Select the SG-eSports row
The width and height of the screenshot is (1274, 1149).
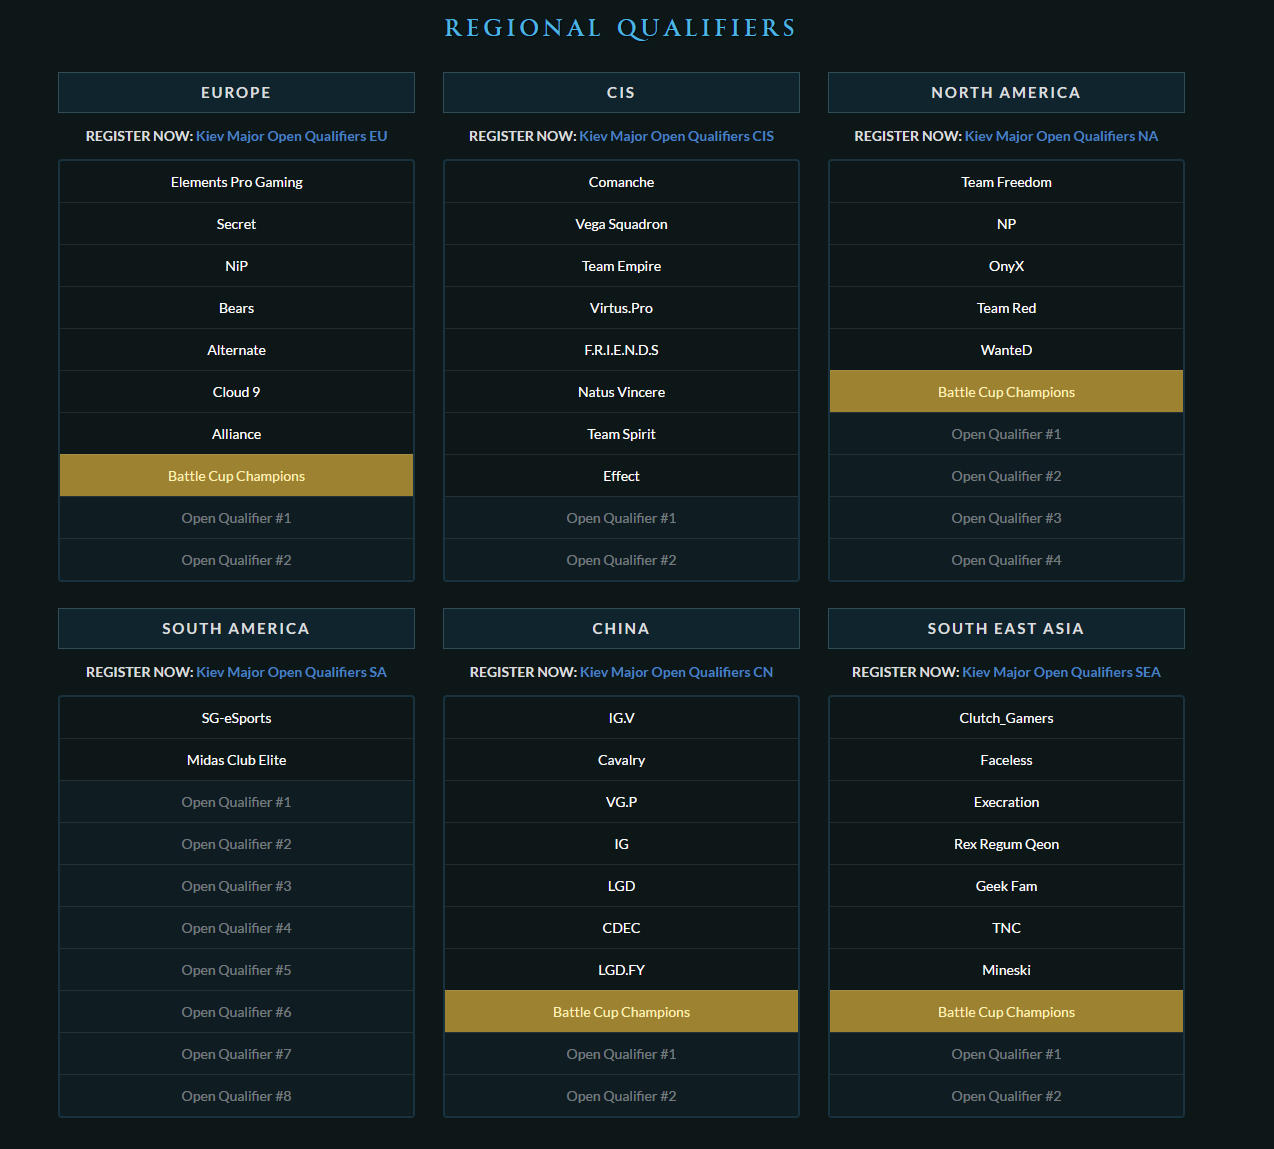pos(236,718)
